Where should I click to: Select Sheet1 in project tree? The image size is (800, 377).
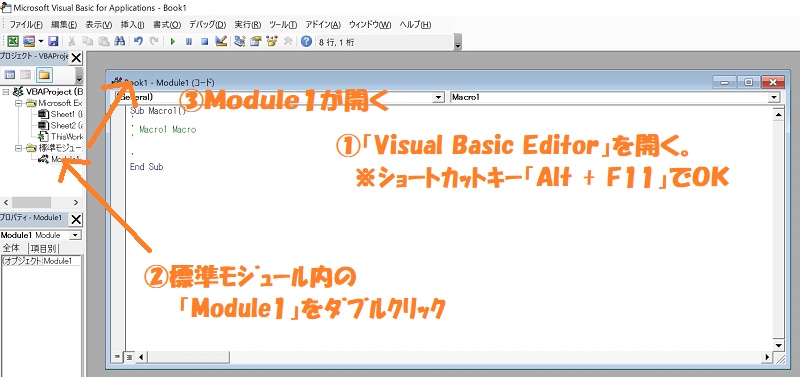[x=60, y=114]
